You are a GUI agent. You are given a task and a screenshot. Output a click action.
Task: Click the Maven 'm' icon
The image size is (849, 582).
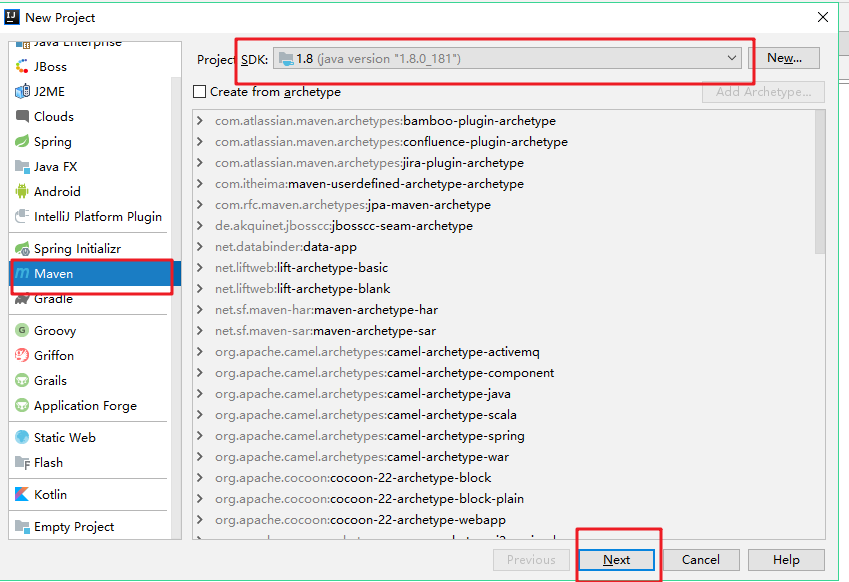pyautogui.click(x=22, y=273)
